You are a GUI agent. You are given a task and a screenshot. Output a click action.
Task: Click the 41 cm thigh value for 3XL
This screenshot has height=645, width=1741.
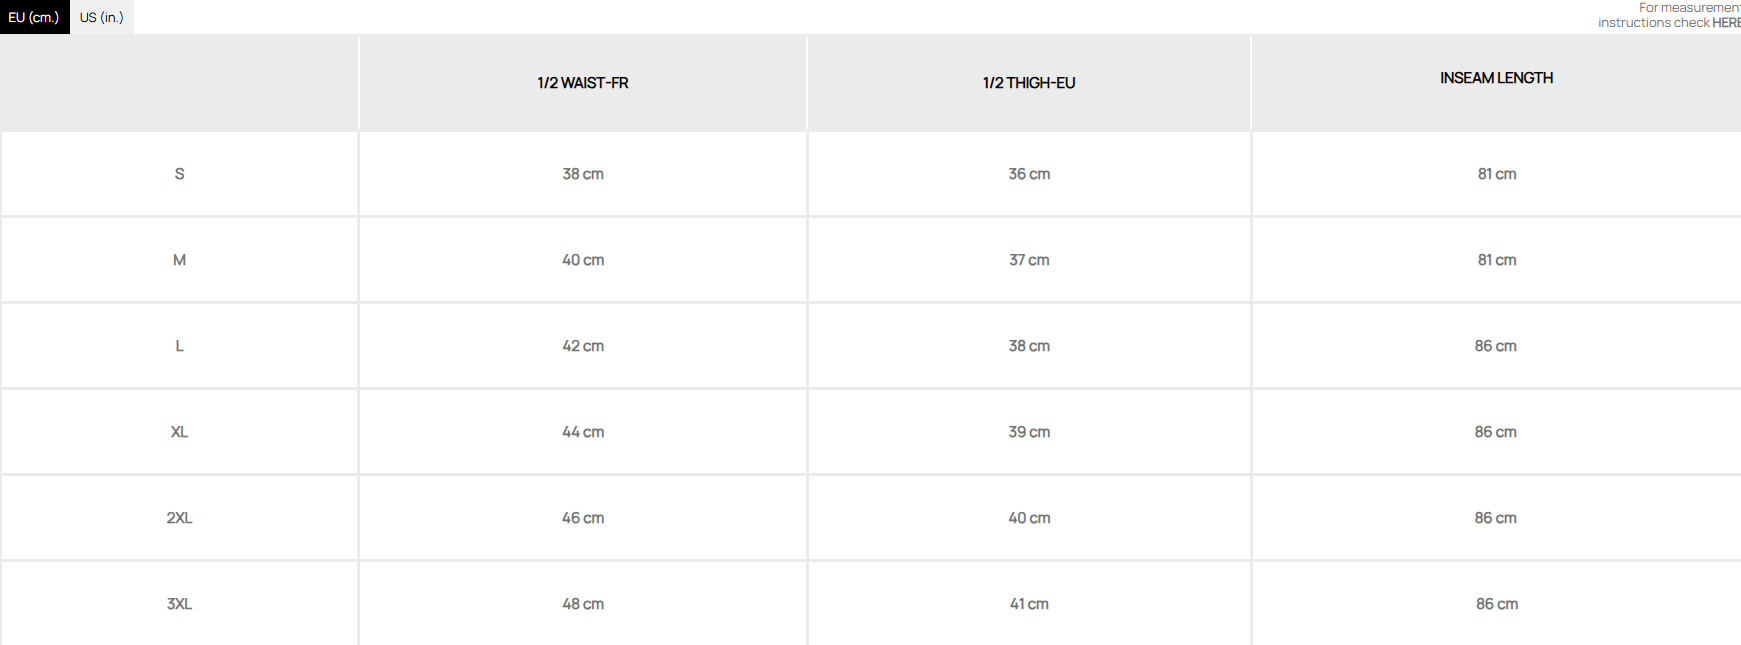tap(1029, 604)
